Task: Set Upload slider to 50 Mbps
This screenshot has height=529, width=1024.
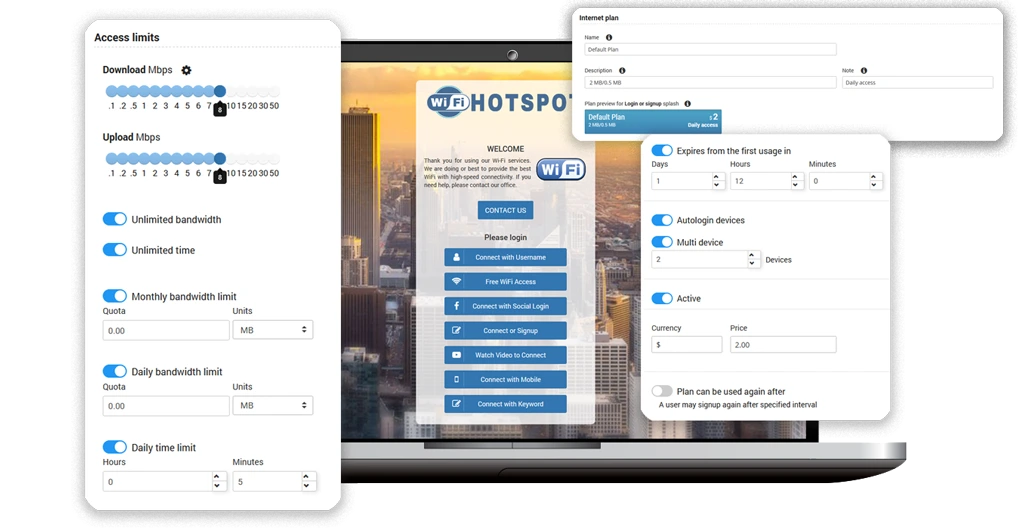Action: 274,158
